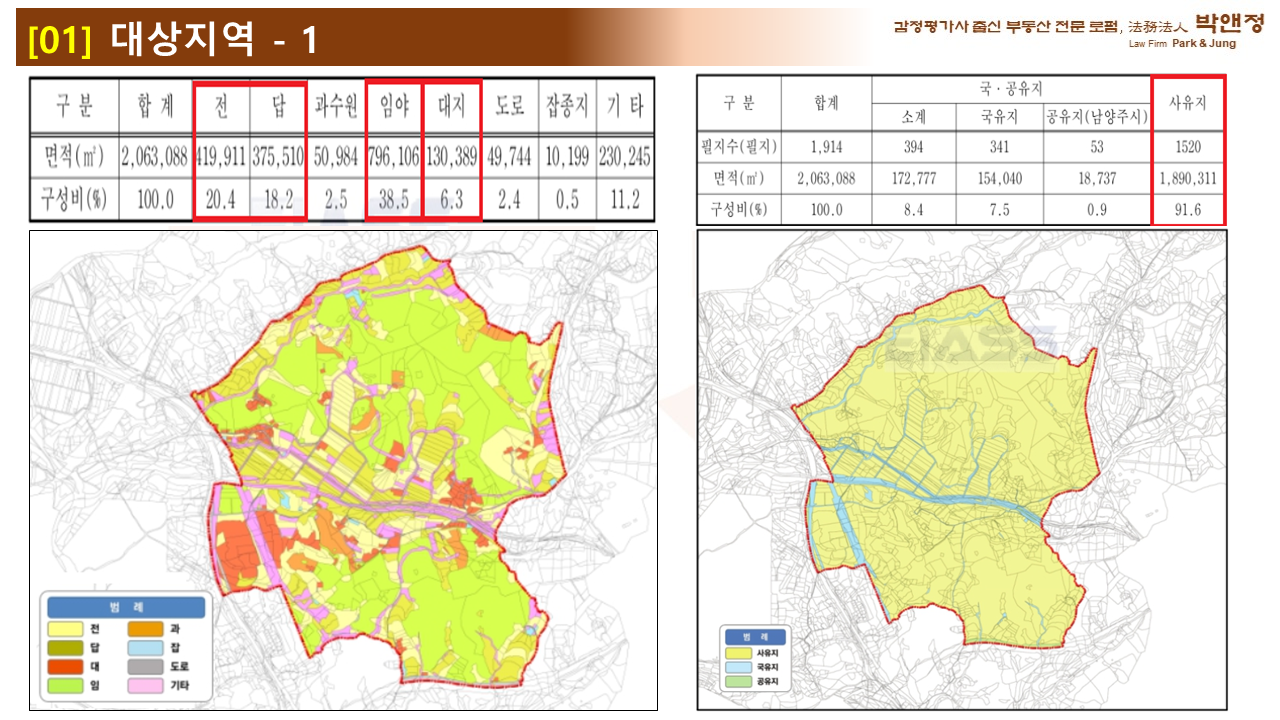Select the 임야 column header cell
The height and width of the screenshot is (720, 1280).
395,105
